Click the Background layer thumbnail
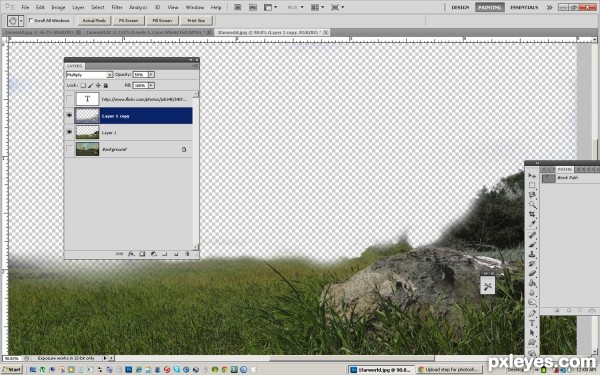 click(87, 149)
